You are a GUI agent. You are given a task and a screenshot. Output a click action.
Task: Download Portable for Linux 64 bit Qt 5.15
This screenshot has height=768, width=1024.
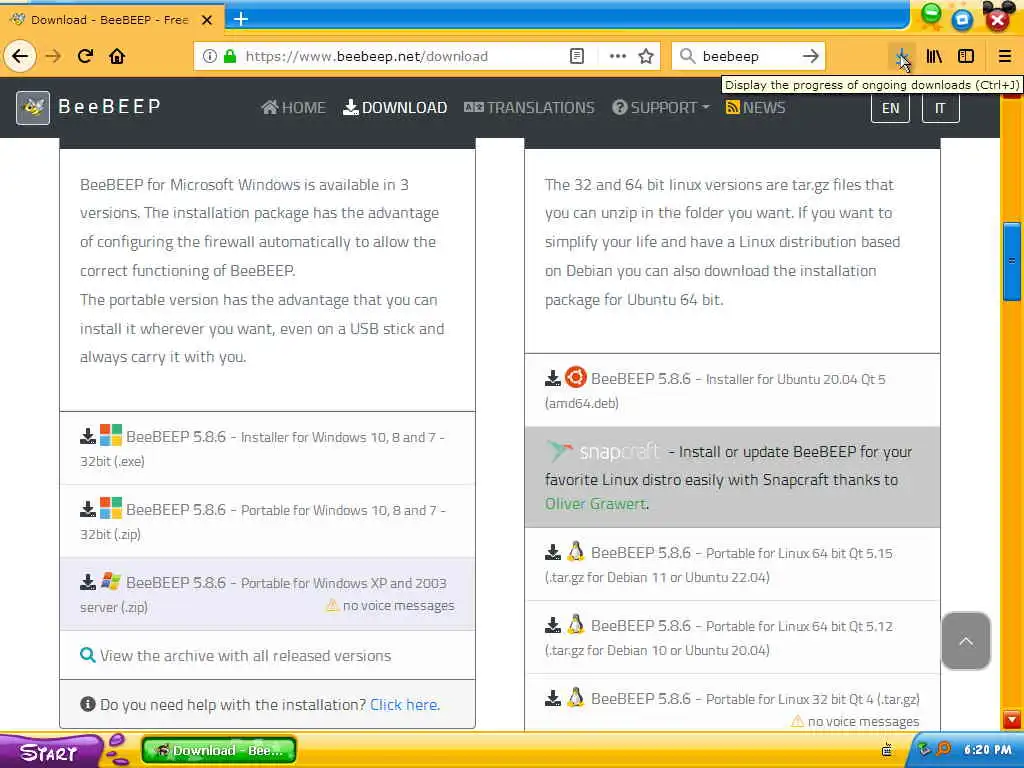pyautogui.click(x=732, y=564)
